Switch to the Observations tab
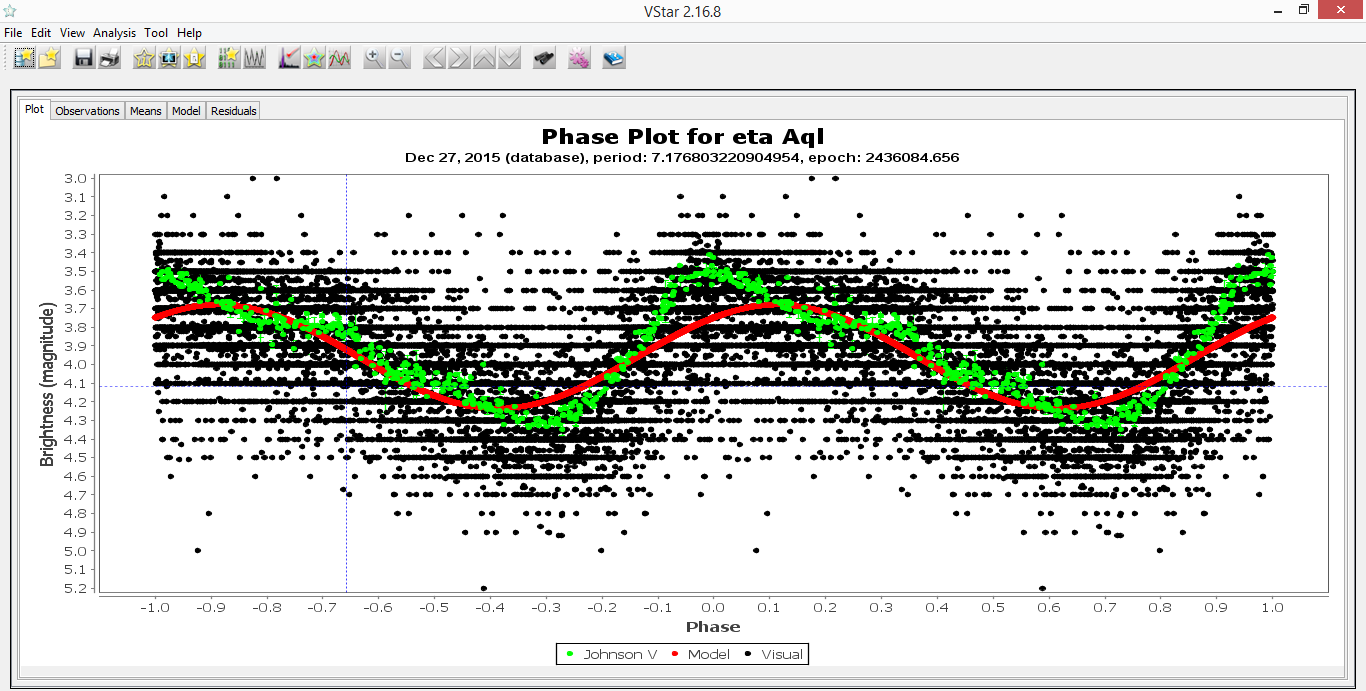 coord(87,111)
